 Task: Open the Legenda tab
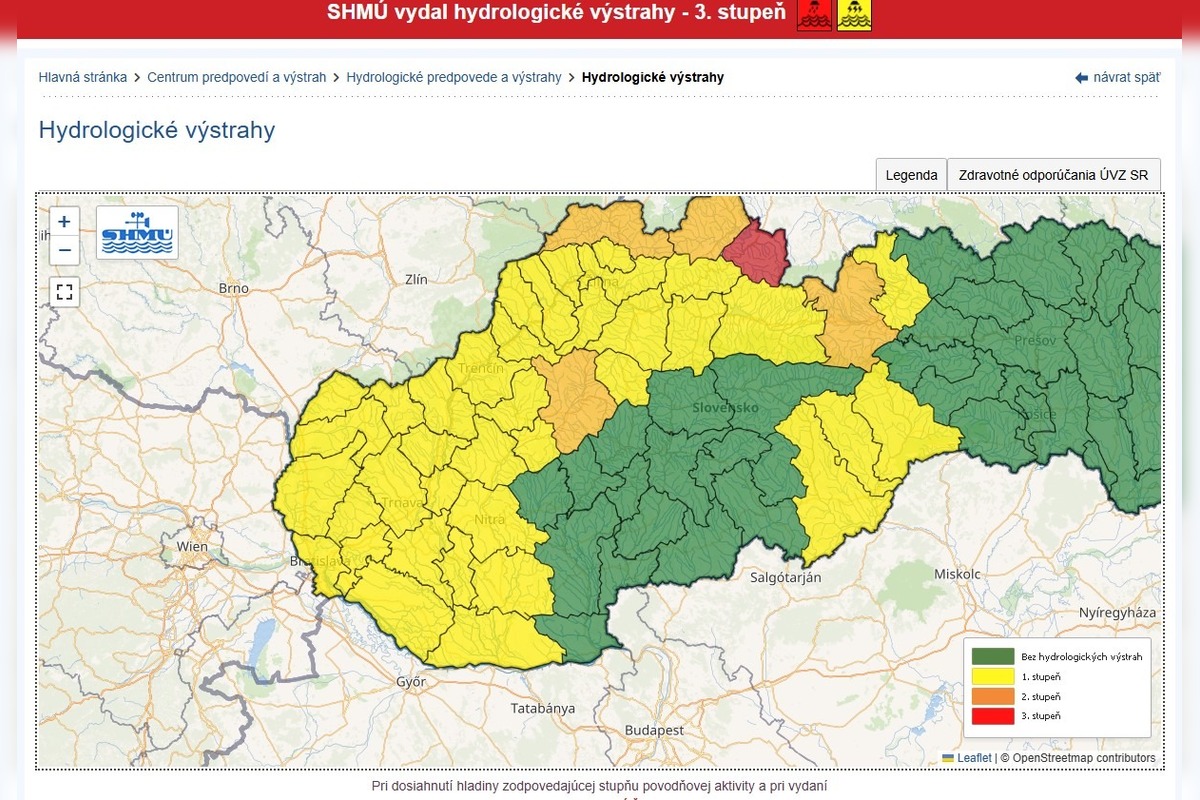[911, 175]
